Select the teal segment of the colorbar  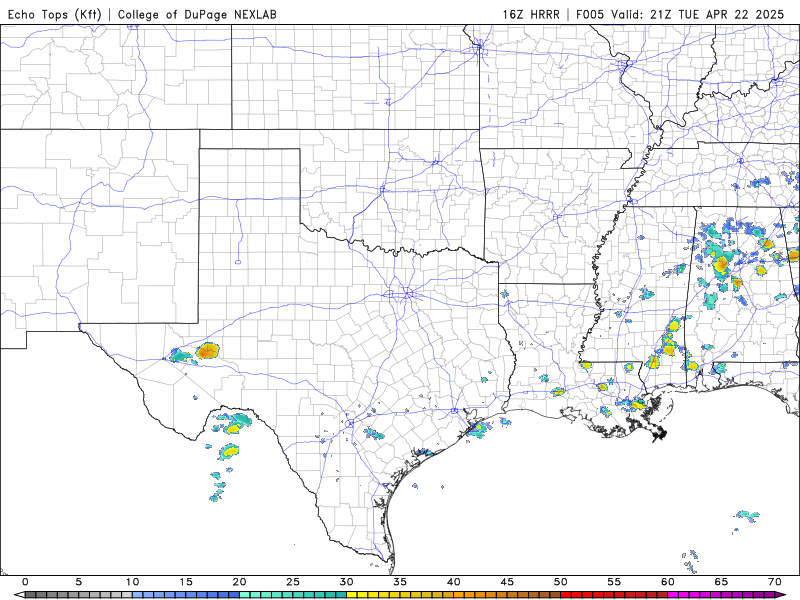(x=293, y=595)
